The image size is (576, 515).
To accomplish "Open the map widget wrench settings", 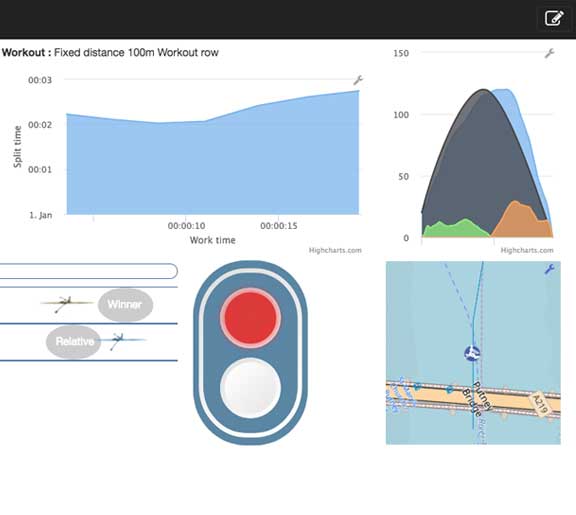I will [x=549, y=269].
